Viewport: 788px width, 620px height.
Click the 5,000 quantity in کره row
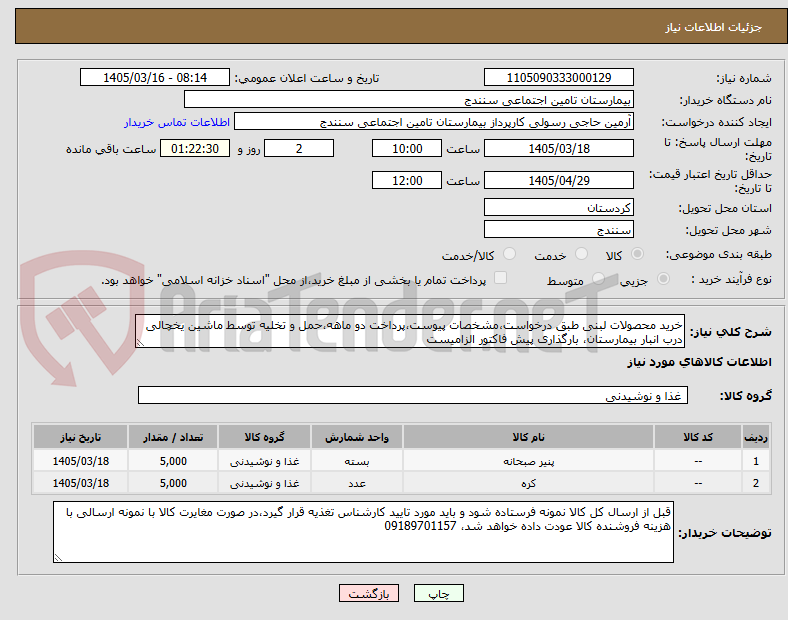tap(173, 483)
